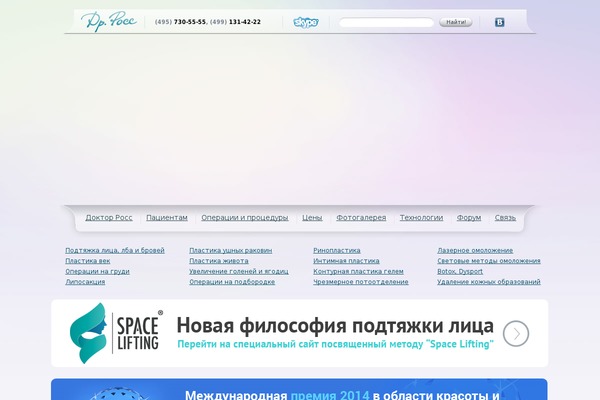Follow the Операции на груди link
The height and width of the screenshot is (400, 600).
pyautogui.click(x=97, y=271)
